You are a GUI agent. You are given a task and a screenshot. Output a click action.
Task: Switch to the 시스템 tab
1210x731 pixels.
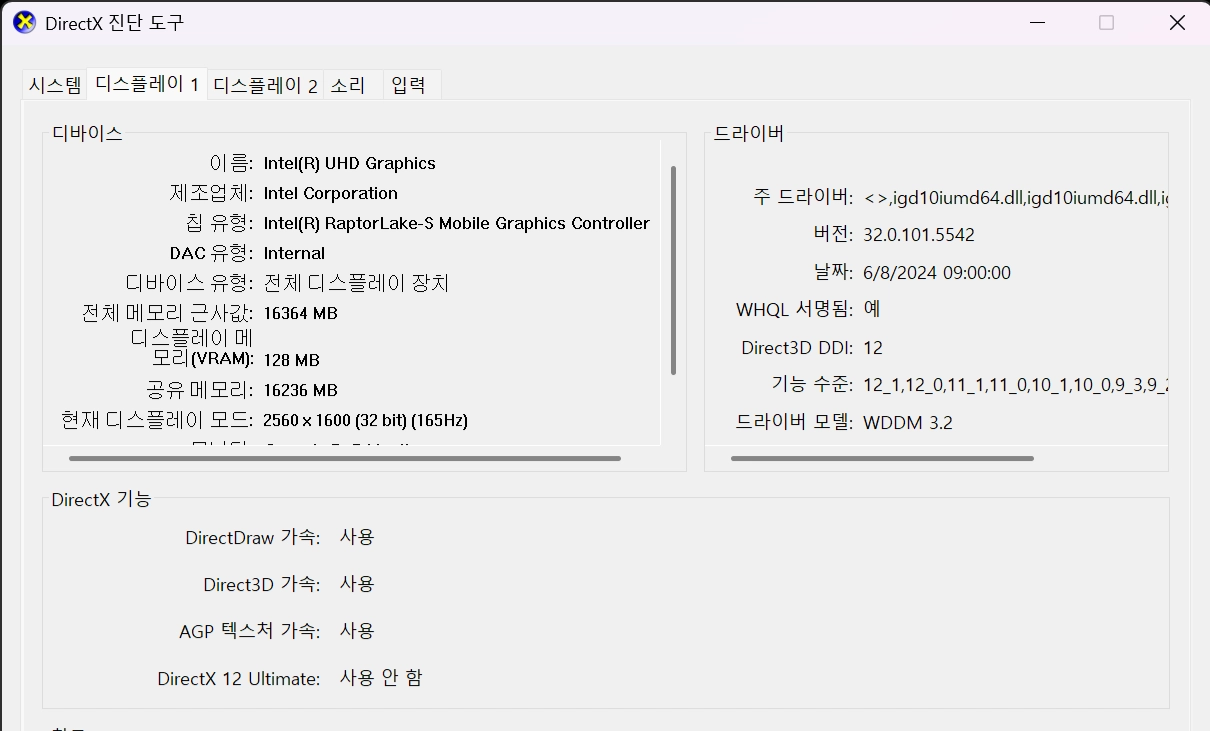pos(55,85)
